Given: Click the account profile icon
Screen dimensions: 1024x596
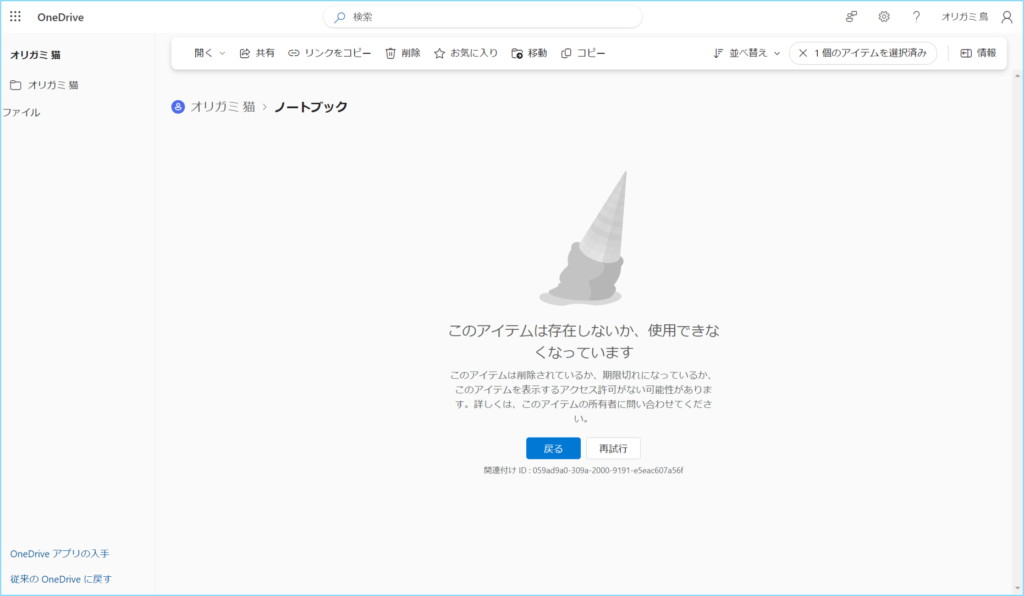Looking at the screenshot, I should coord(1006,17).
